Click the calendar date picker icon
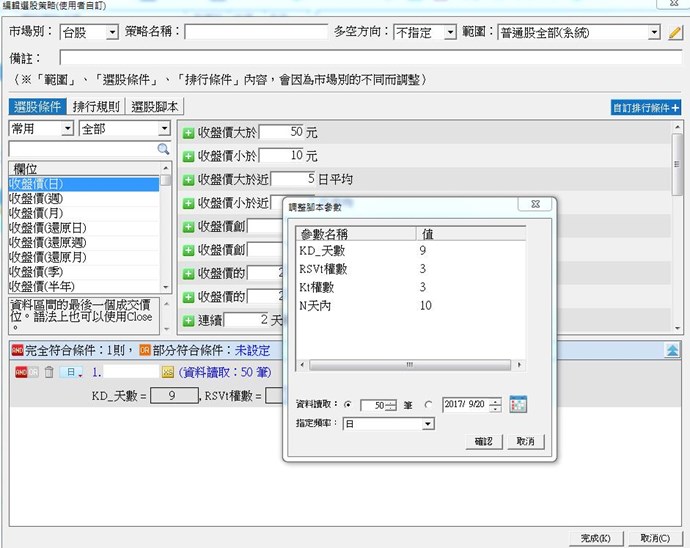The height and width of the screenshot is (548, 690). [x=517, y=404]
